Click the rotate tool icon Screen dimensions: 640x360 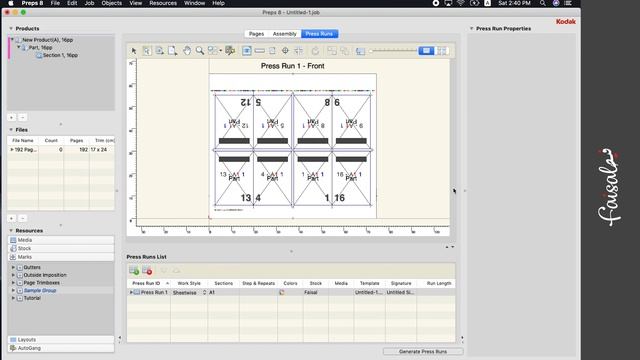pyautogui.click(x=315, y=51)
